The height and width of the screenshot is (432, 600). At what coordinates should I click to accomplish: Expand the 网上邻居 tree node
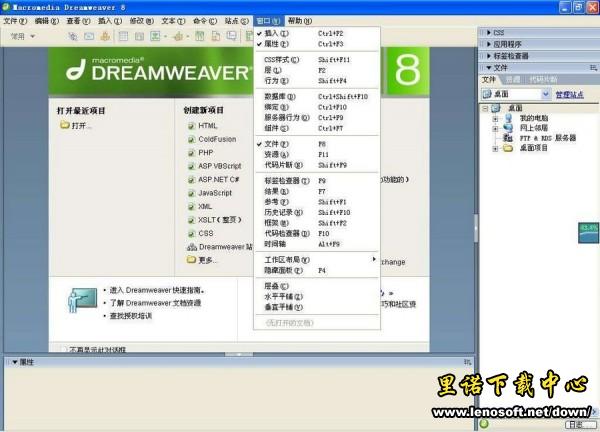pos(495,129)
